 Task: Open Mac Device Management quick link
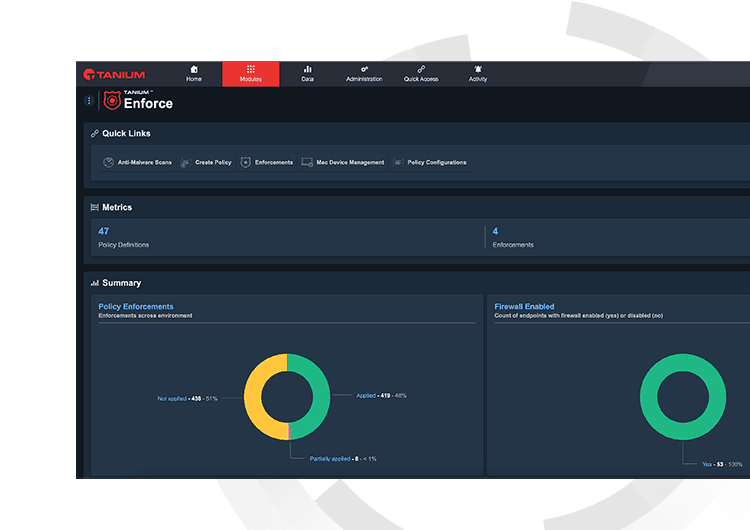coord(343,163)
